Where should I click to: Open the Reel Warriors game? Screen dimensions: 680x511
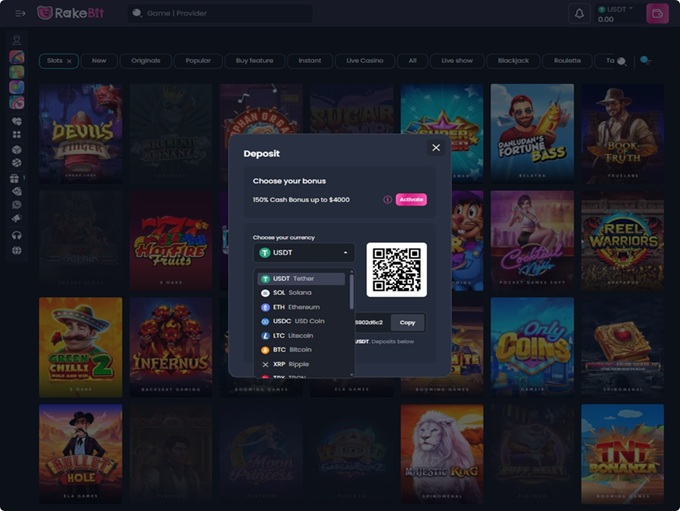tap(622, 240)
